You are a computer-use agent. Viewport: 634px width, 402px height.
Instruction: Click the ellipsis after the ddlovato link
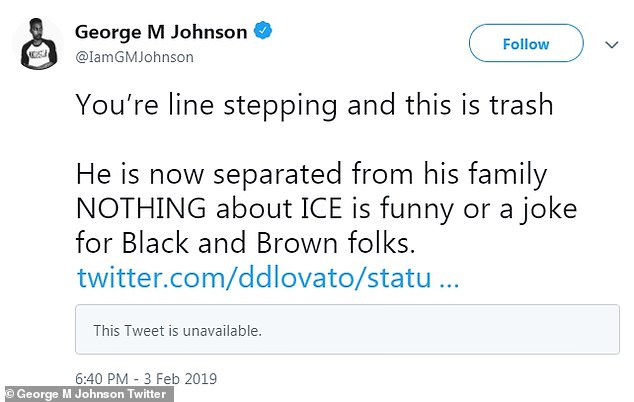click(449, 278)
